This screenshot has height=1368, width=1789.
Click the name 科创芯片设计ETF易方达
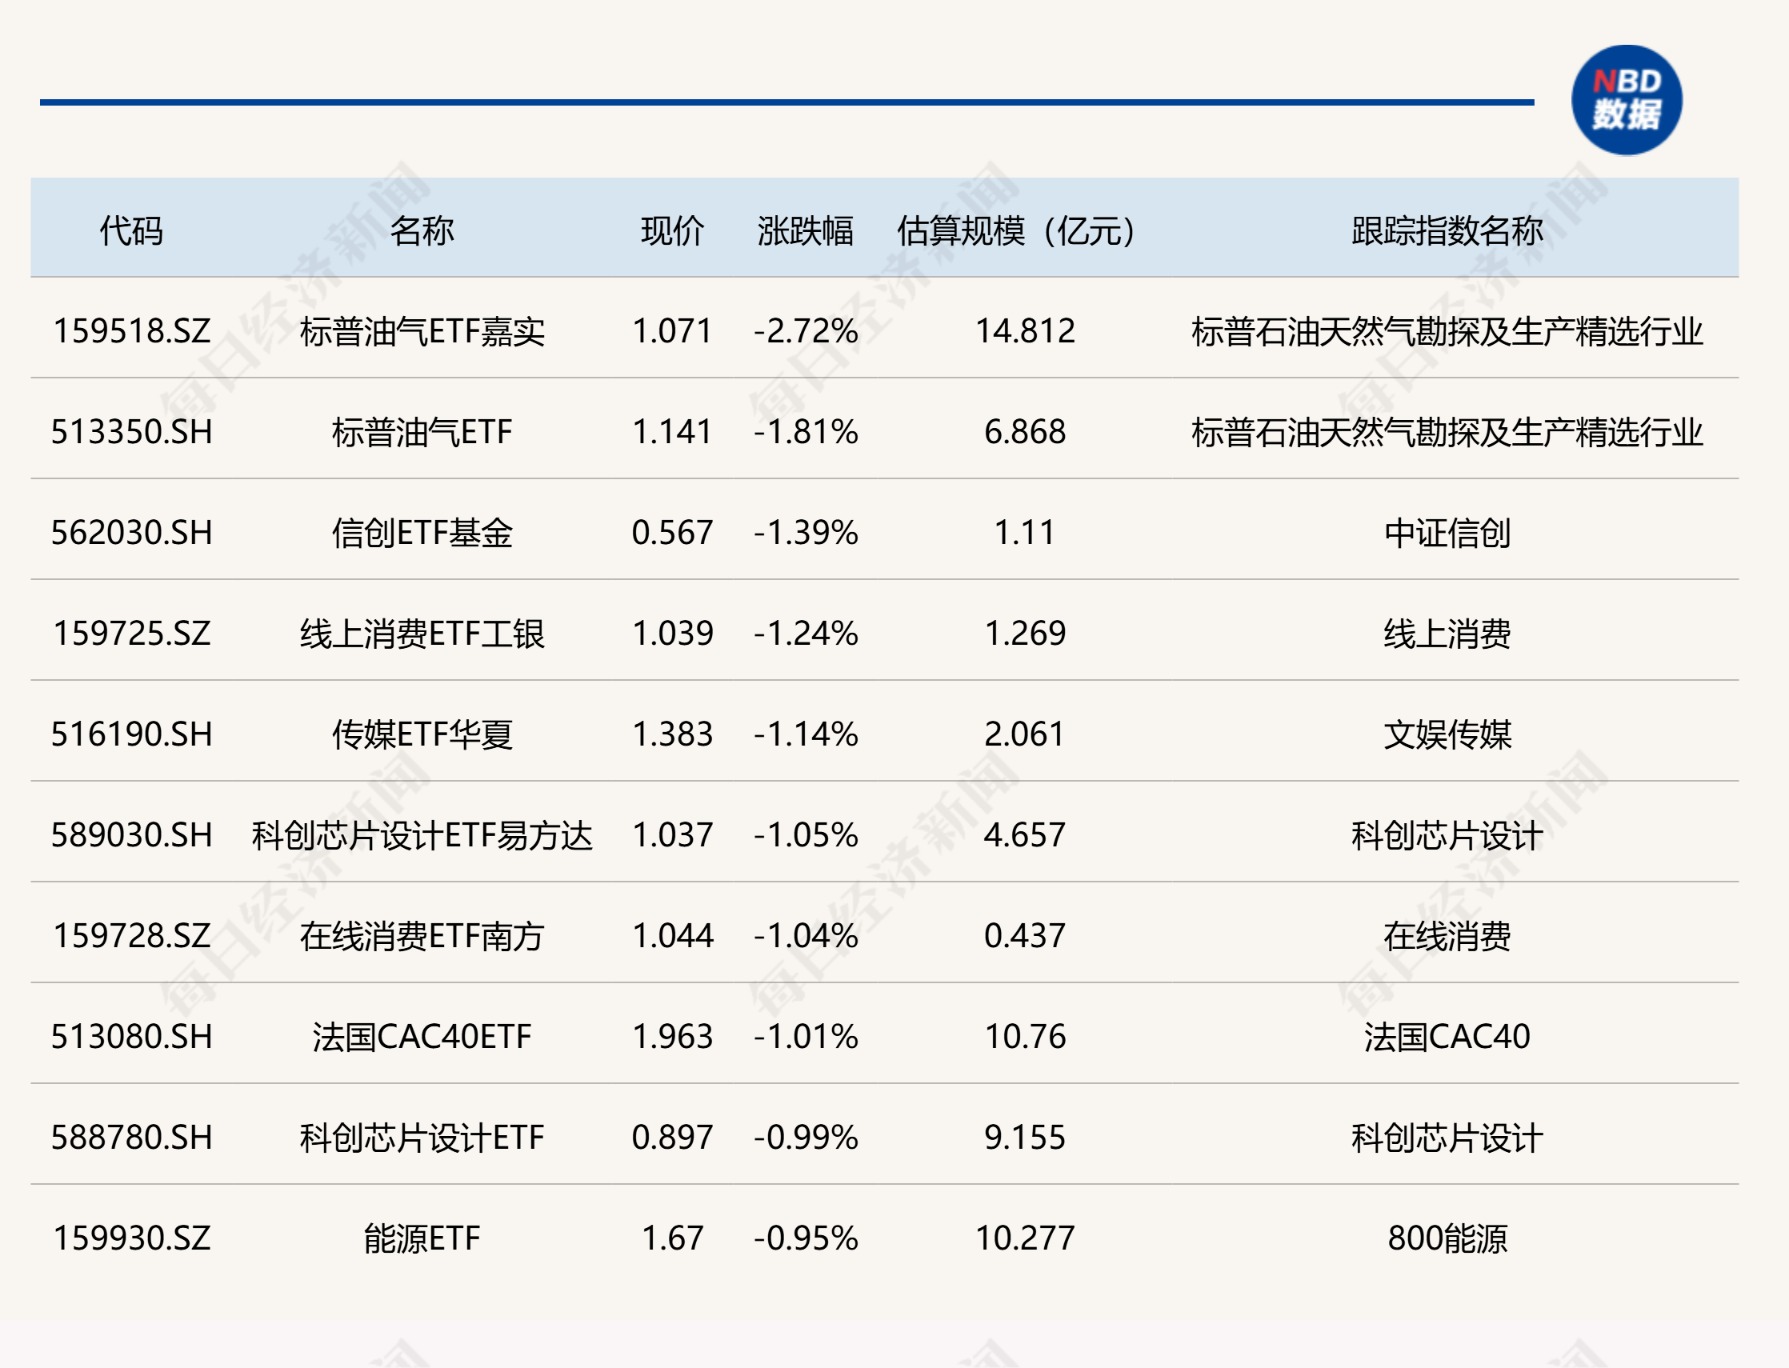422,835
